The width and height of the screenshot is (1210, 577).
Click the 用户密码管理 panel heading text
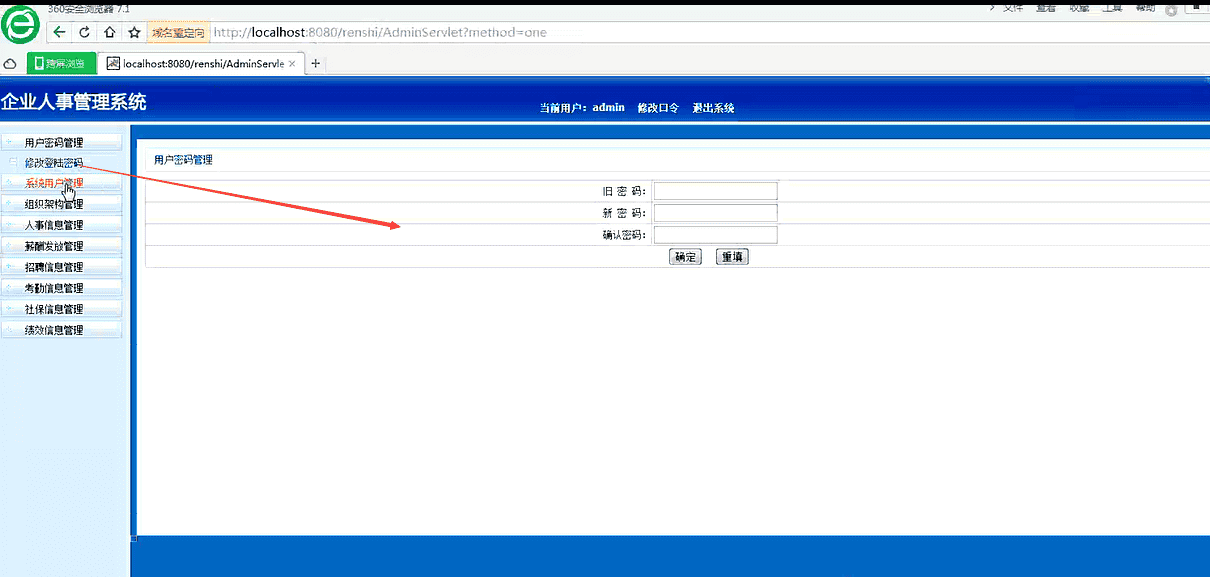183,160
